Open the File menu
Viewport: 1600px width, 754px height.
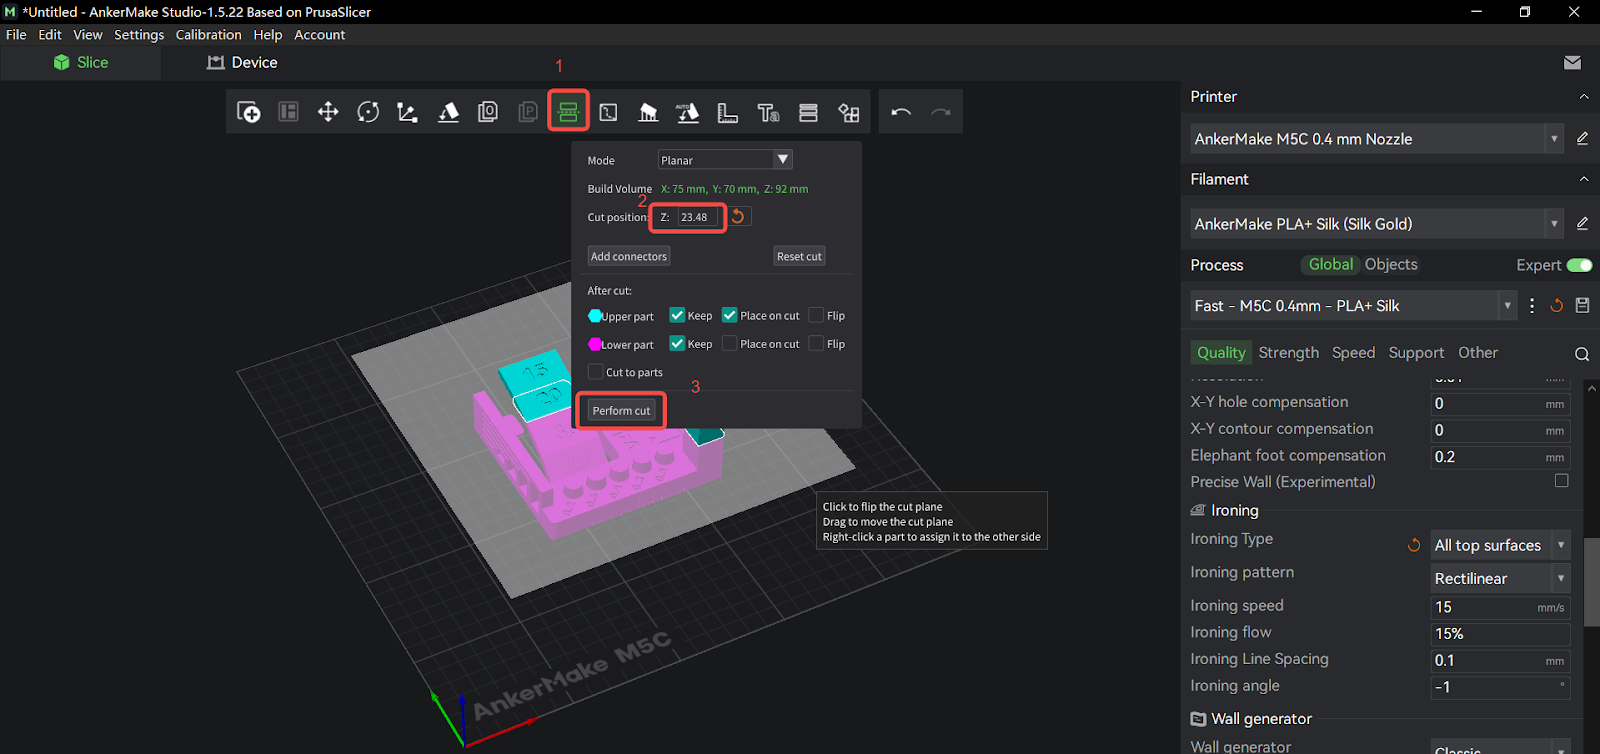pos(16,34)
